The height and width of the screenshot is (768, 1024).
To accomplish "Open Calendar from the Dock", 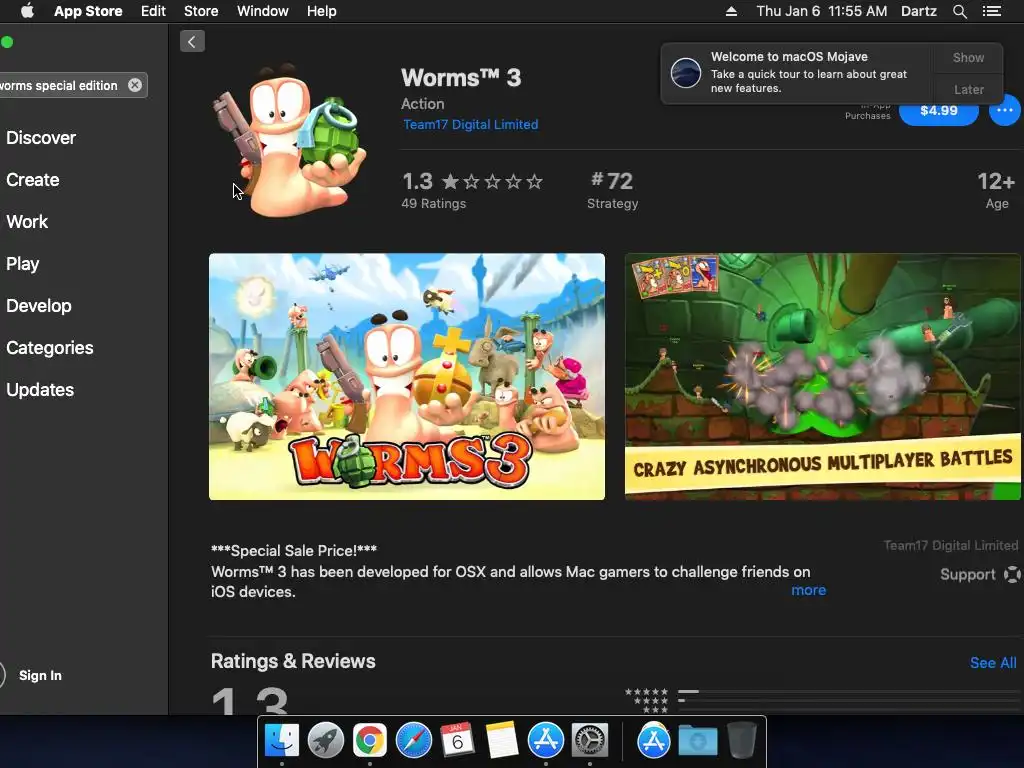I will [x=457, y=741].
